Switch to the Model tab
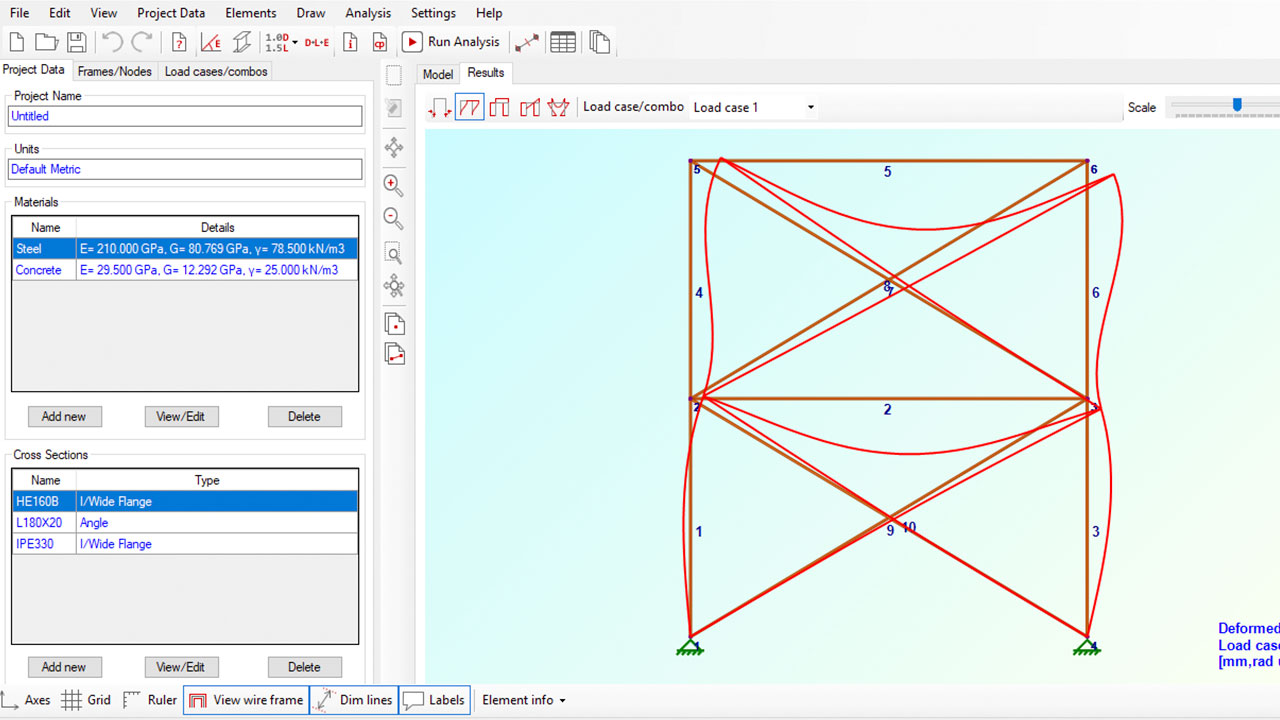 point(437,74)
